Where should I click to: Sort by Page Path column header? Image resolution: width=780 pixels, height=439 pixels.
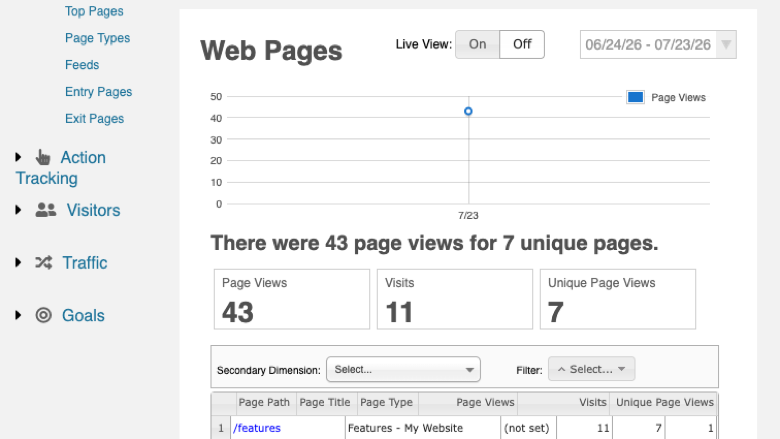264,402
